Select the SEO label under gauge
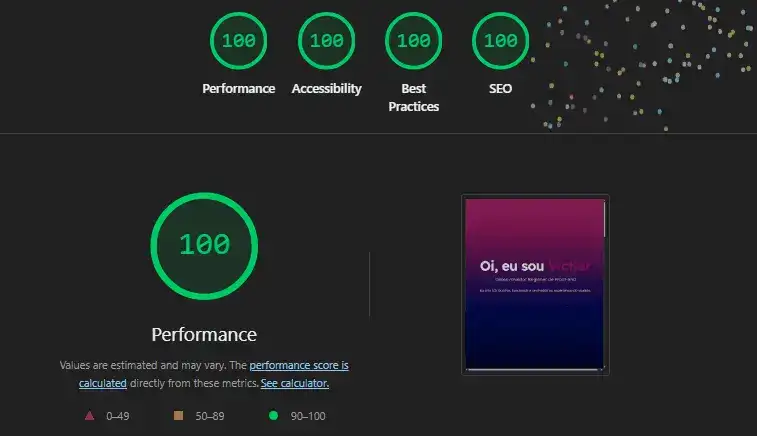 [x=501, y=88]
